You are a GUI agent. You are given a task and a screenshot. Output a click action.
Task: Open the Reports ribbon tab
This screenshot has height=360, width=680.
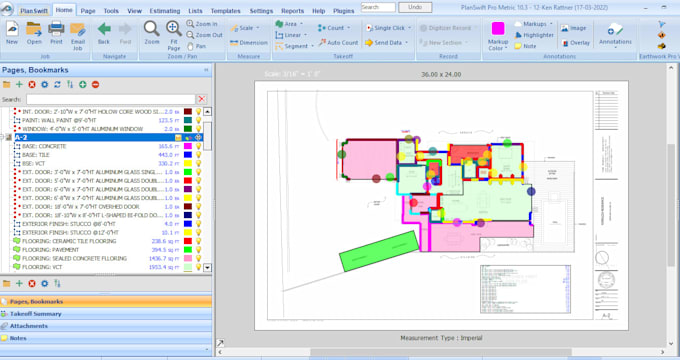click(292, 11)
